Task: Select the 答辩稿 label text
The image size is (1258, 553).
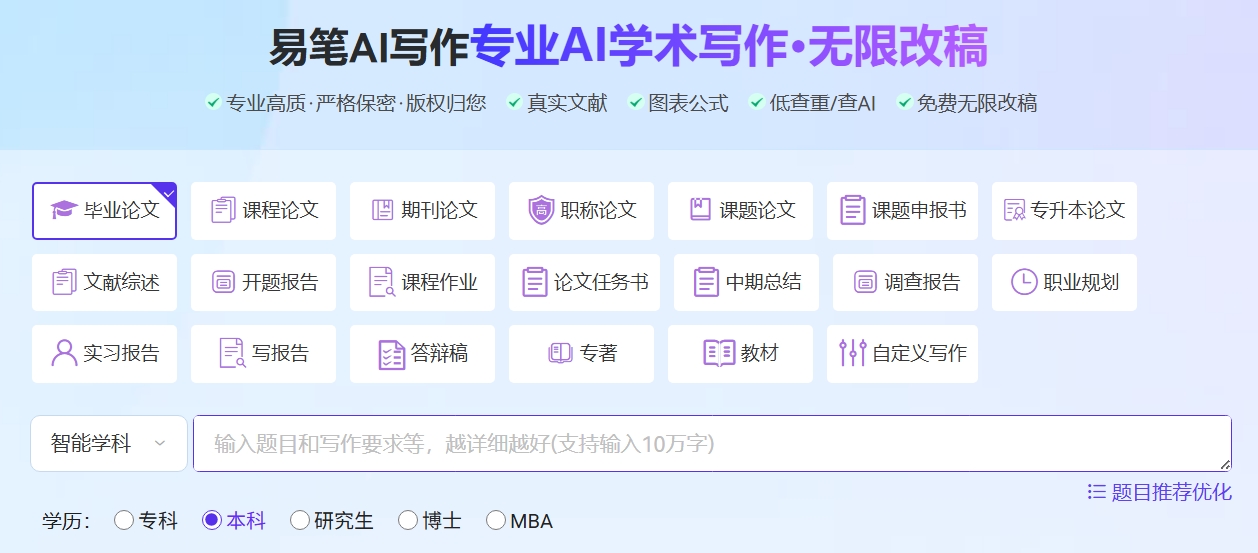Action: click(x=439, y=353)
